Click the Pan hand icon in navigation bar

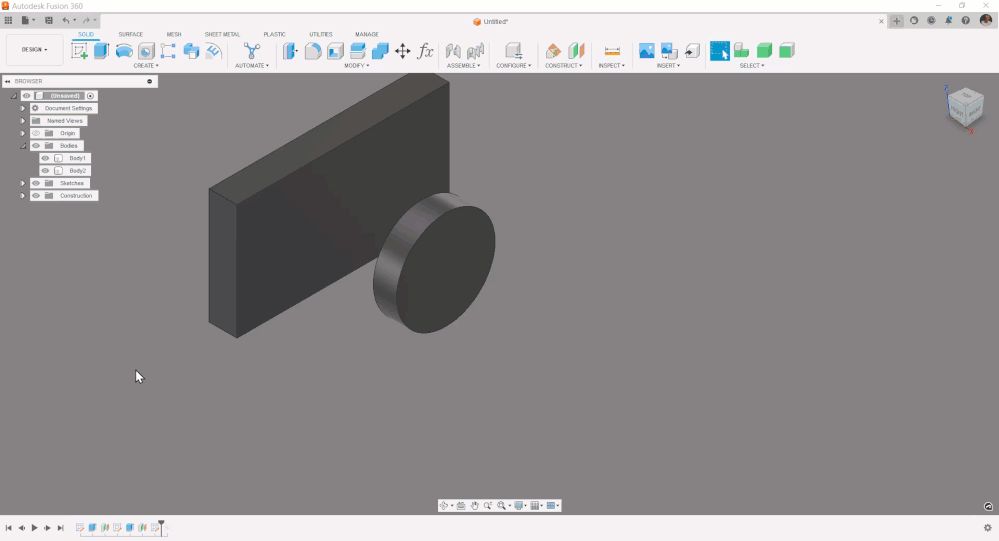click(475, 505)
